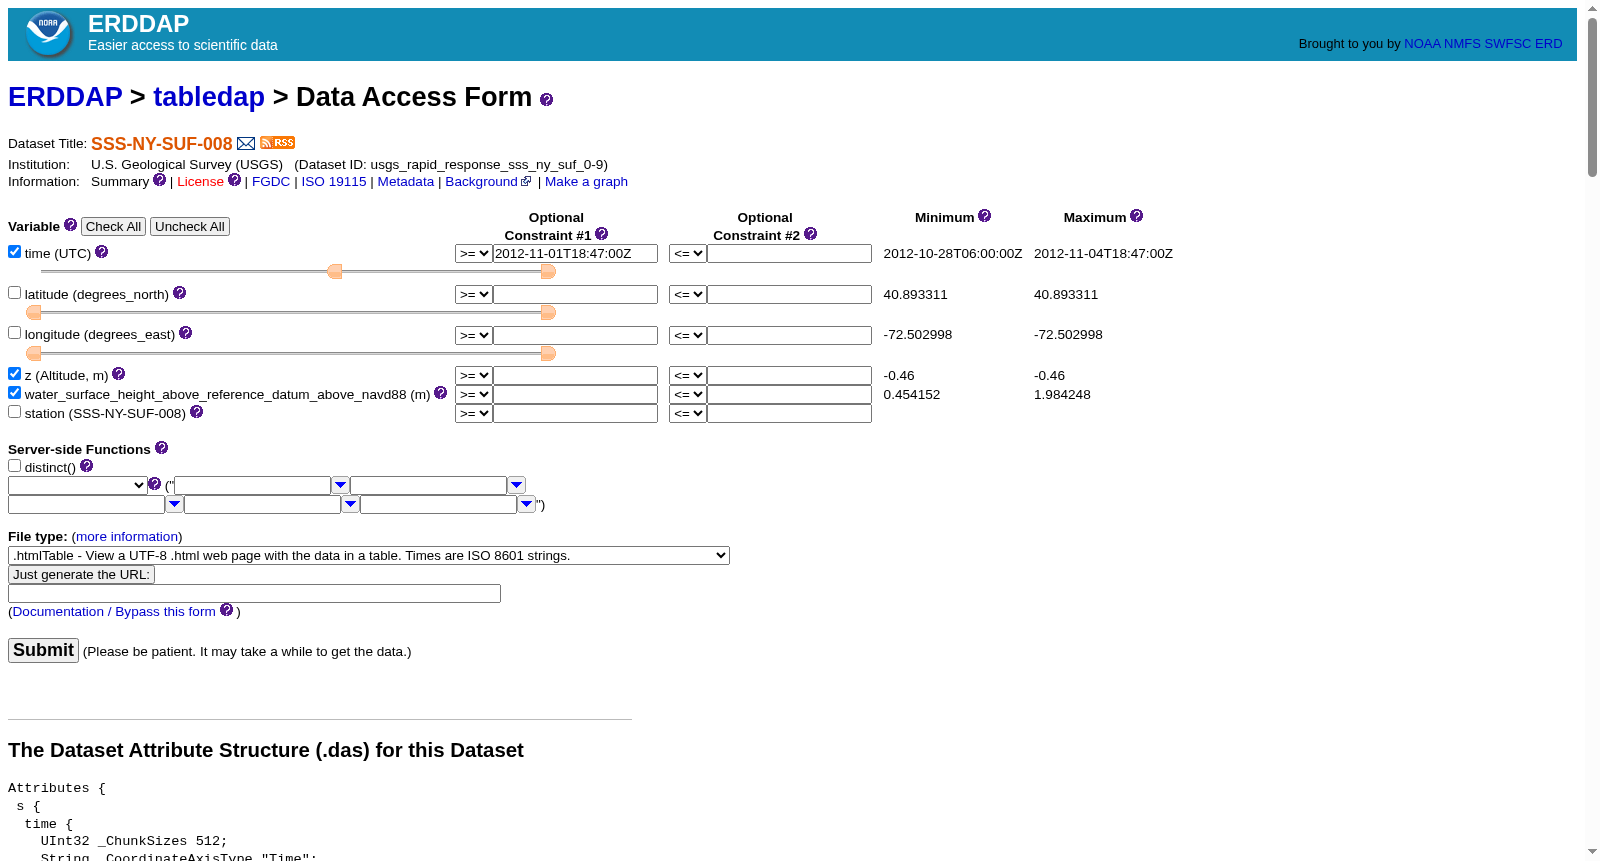Open help icon next to Data Access Form
The width and height of the screenshot is (1600, 861).
tap(546, 99)
